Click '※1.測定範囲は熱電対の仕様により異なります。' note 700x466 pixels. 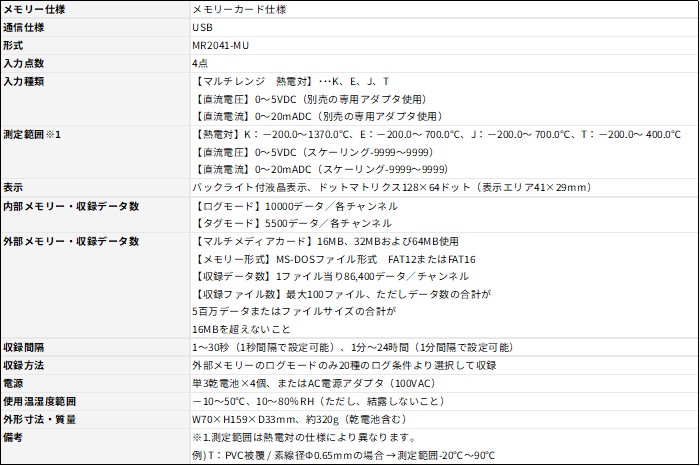304,437
